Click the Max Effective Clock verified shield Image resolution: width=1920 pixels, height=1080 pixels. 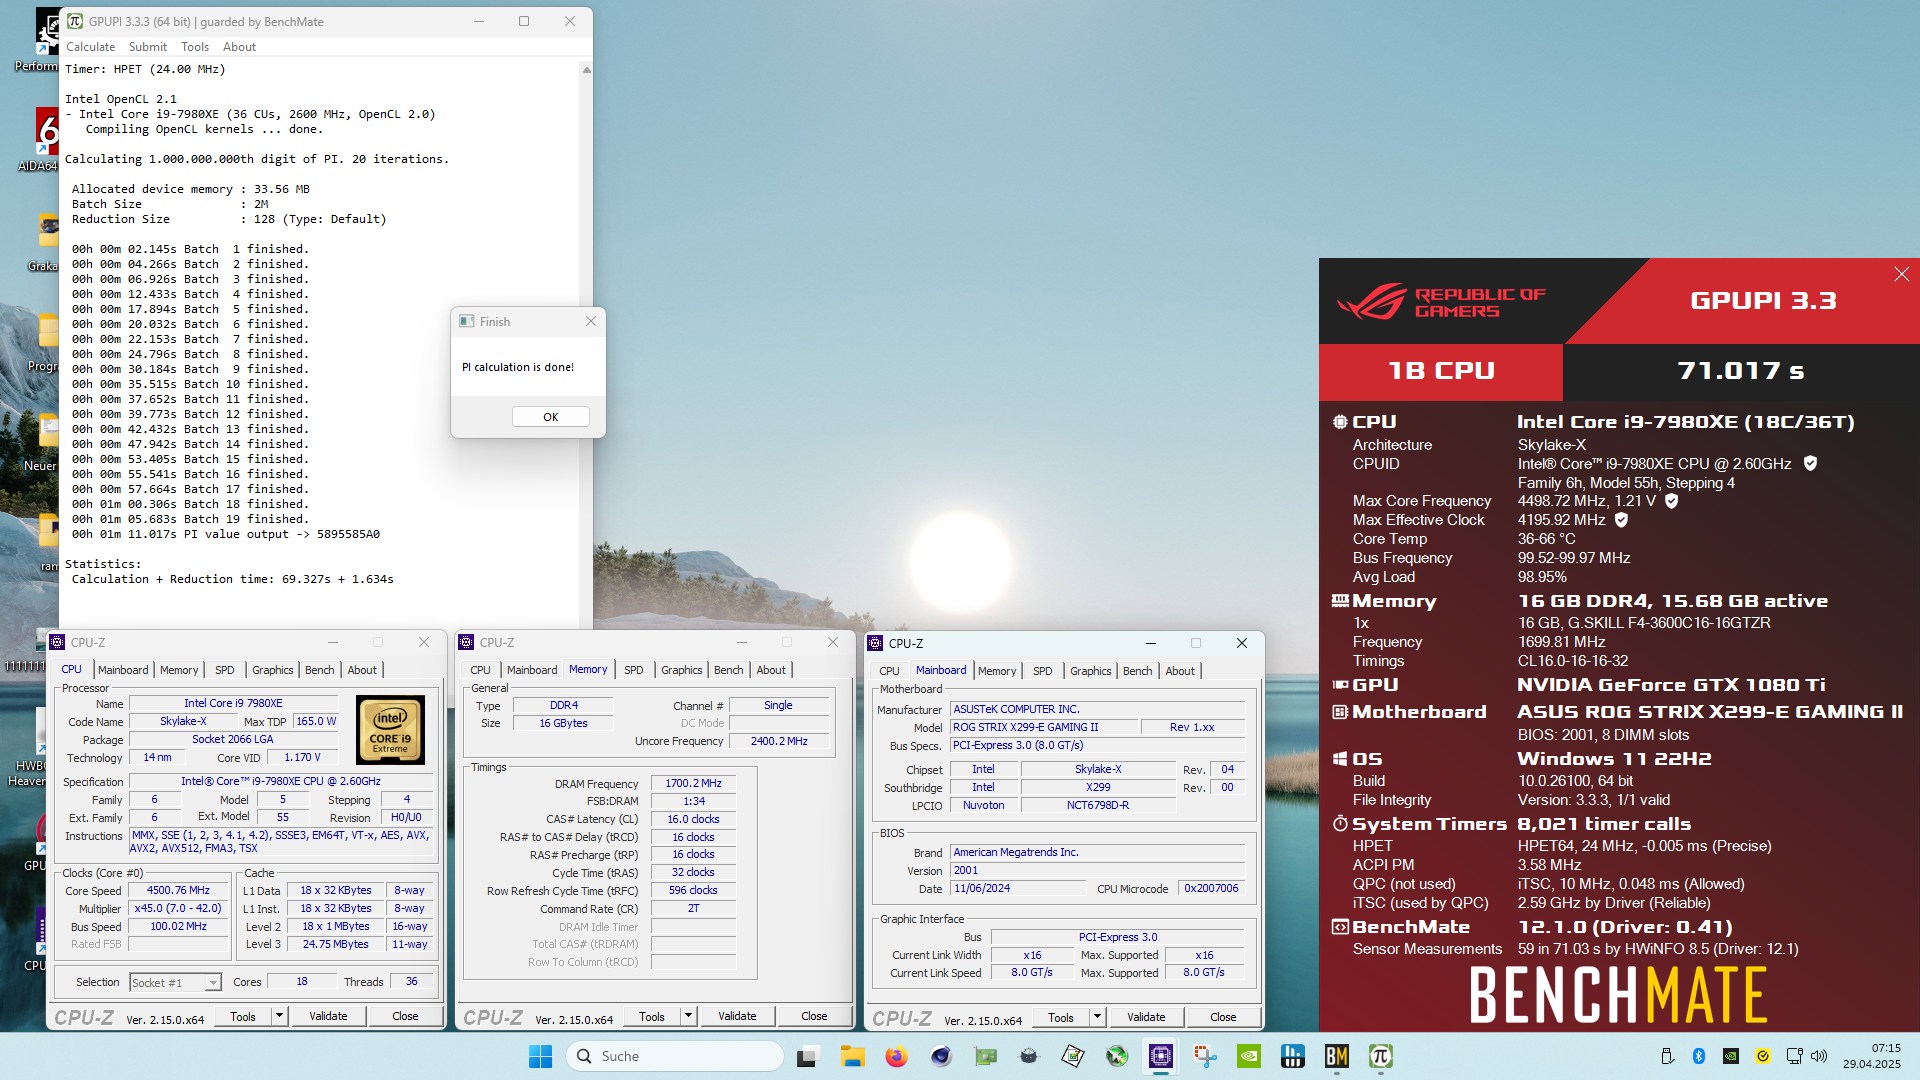pos(1621,520)
